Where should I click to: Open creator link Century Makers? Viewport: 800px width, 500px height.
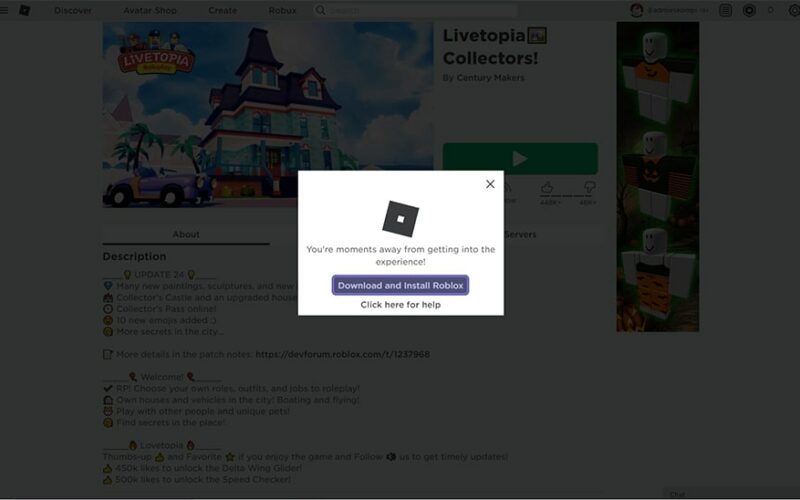490,78
